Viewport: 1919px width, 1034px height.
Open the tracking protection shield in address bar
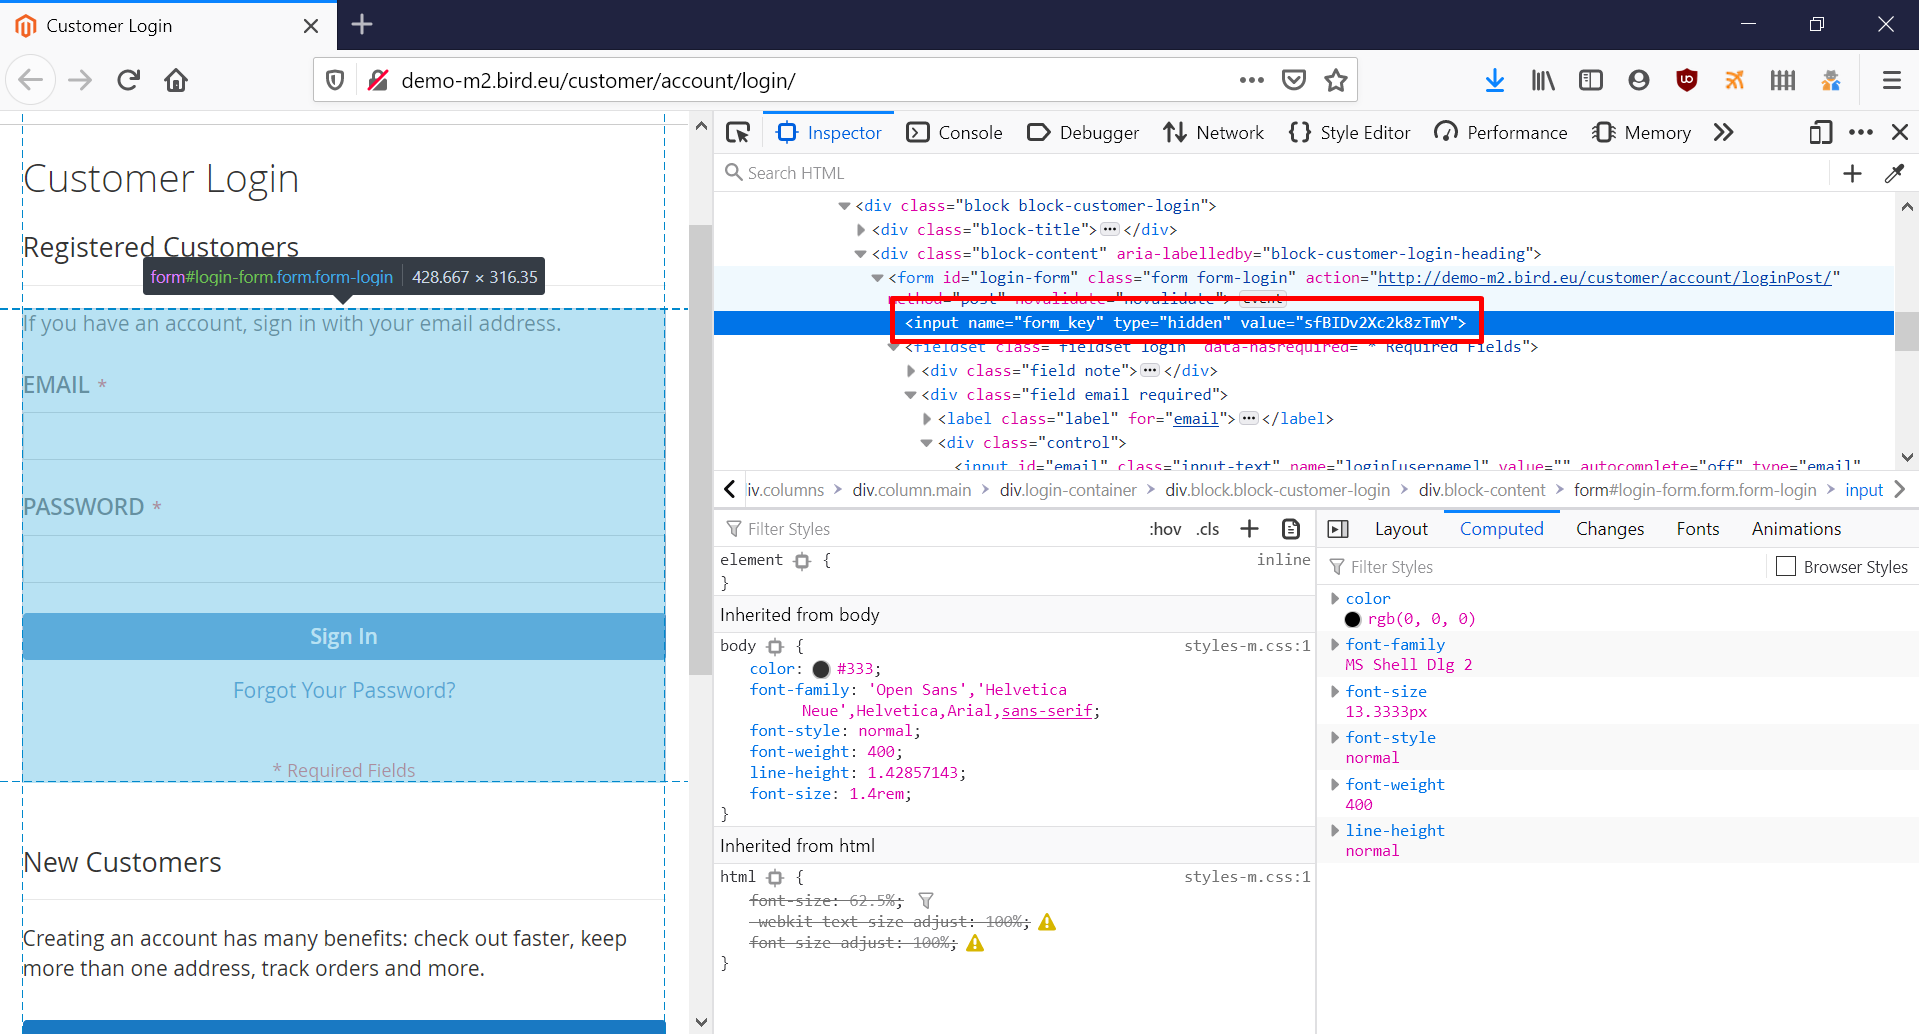(336, 80)
